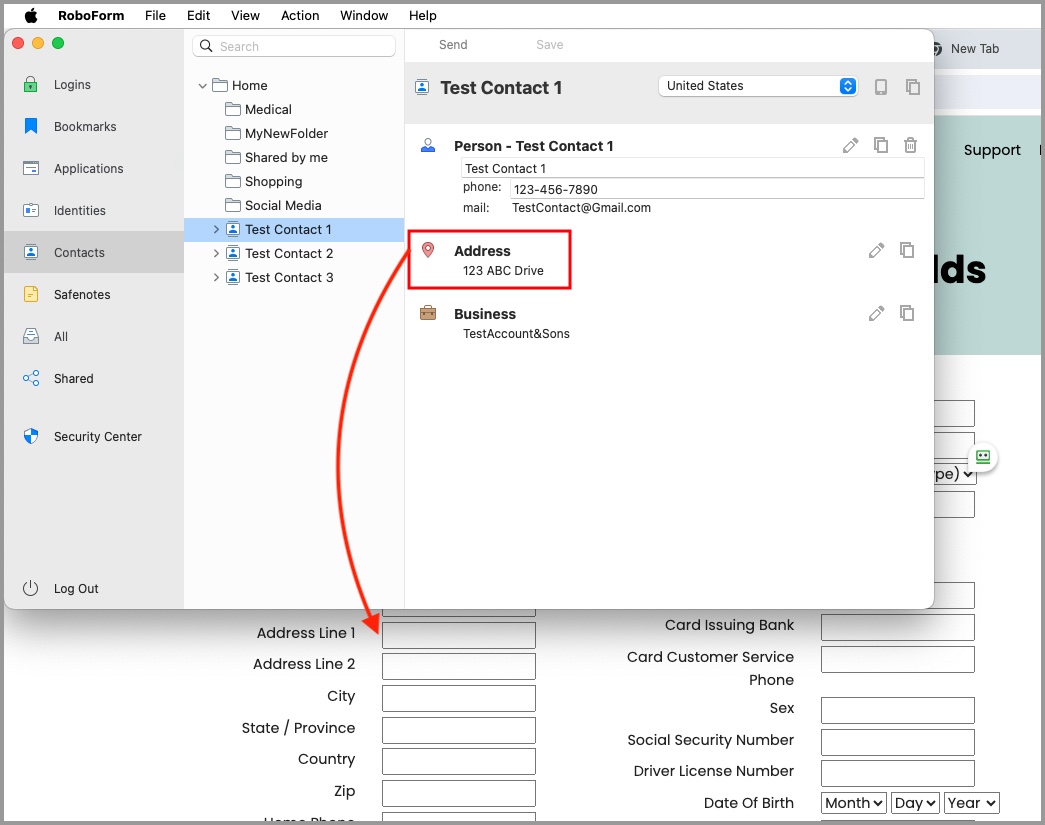Click the Address Line 1 input field
Image resolution: width=1045 pixels, height=825 pixels.
(x=459, y=636)
